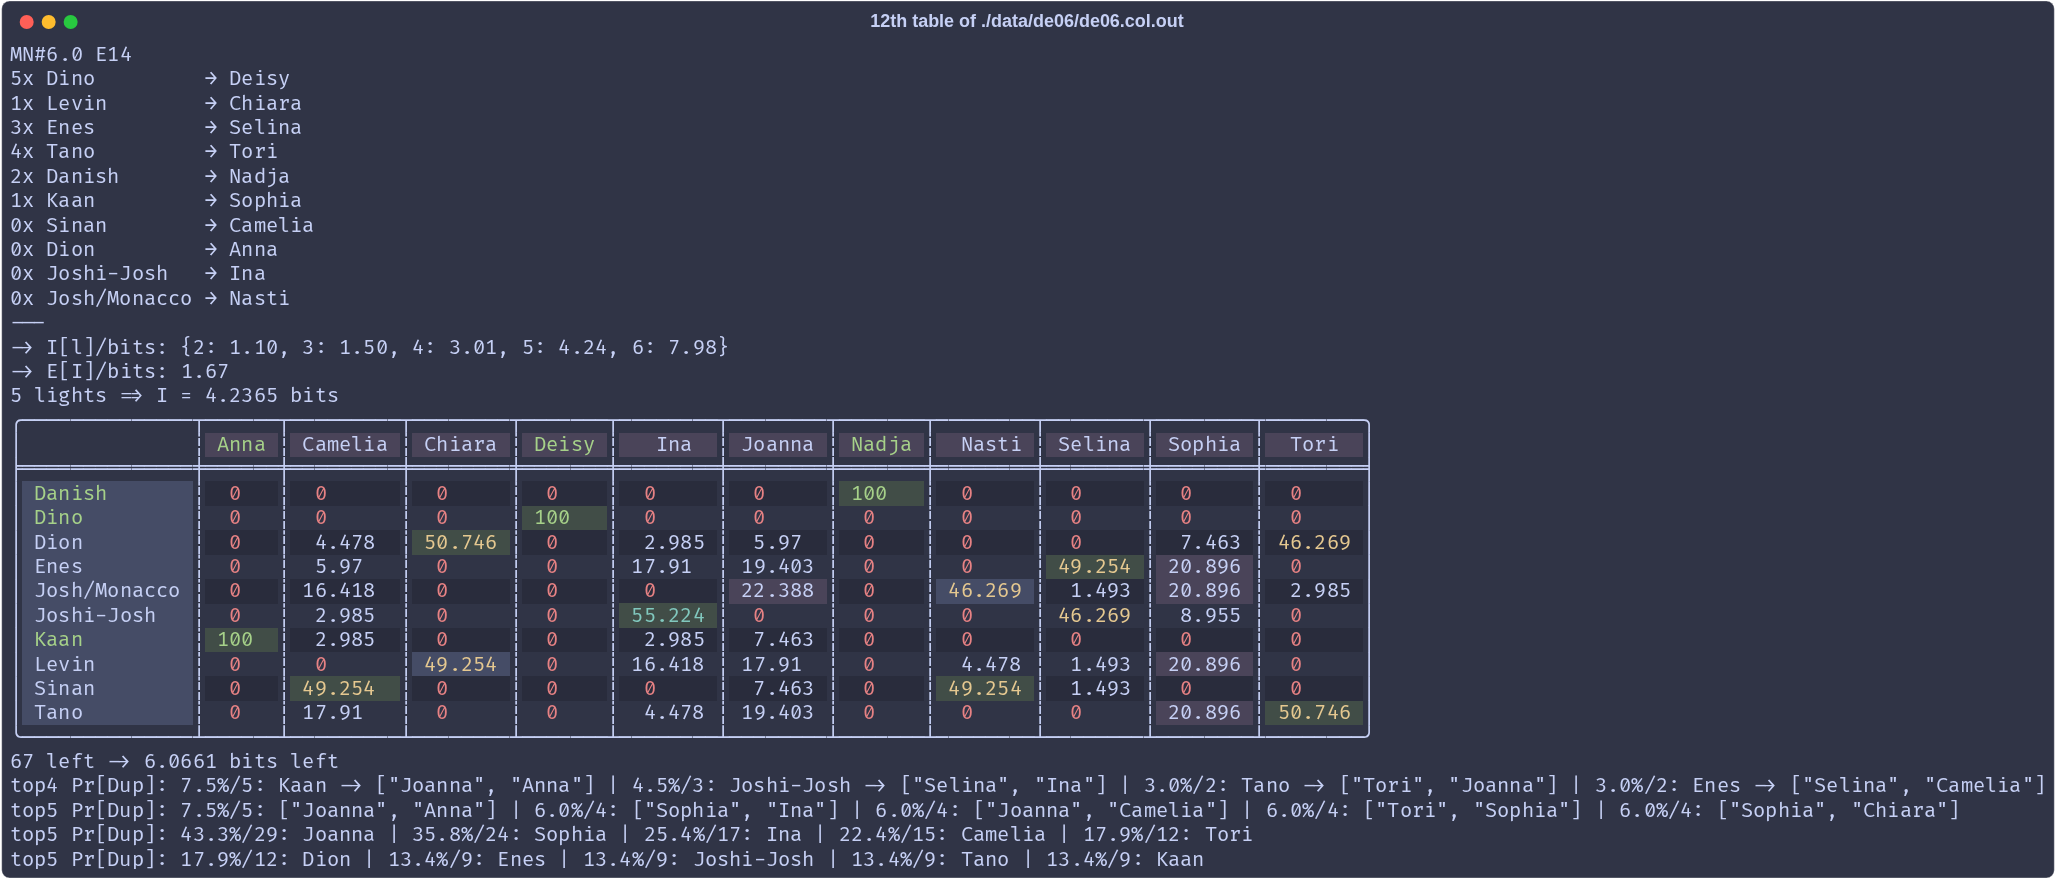Click the "E[I]/bits: 1.67" line
2056x879 pixels.
120,372
